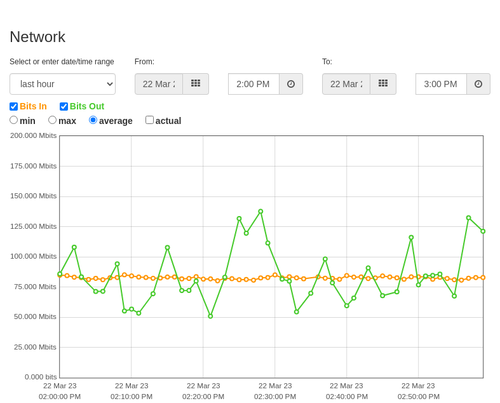Click the first orange Bits In data point
500x403 pixels.
click(x=60, y=275)
